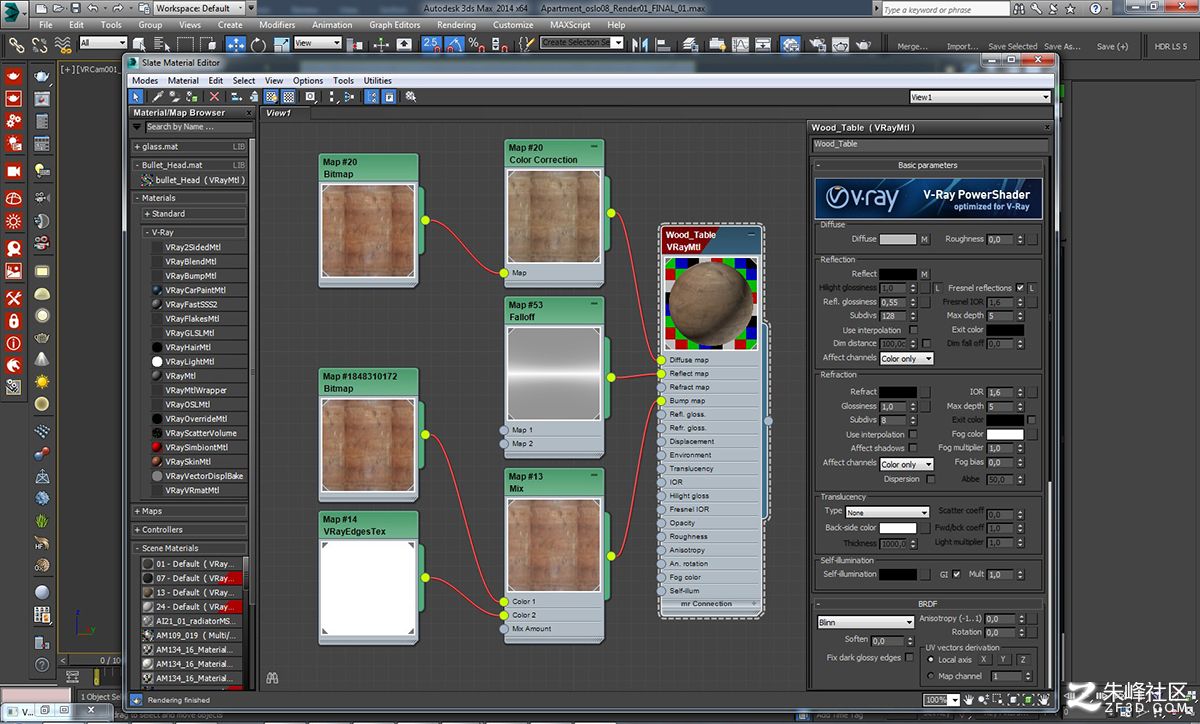Click the white Fog color swatch
The image size is (1200, 724).
1005,435
